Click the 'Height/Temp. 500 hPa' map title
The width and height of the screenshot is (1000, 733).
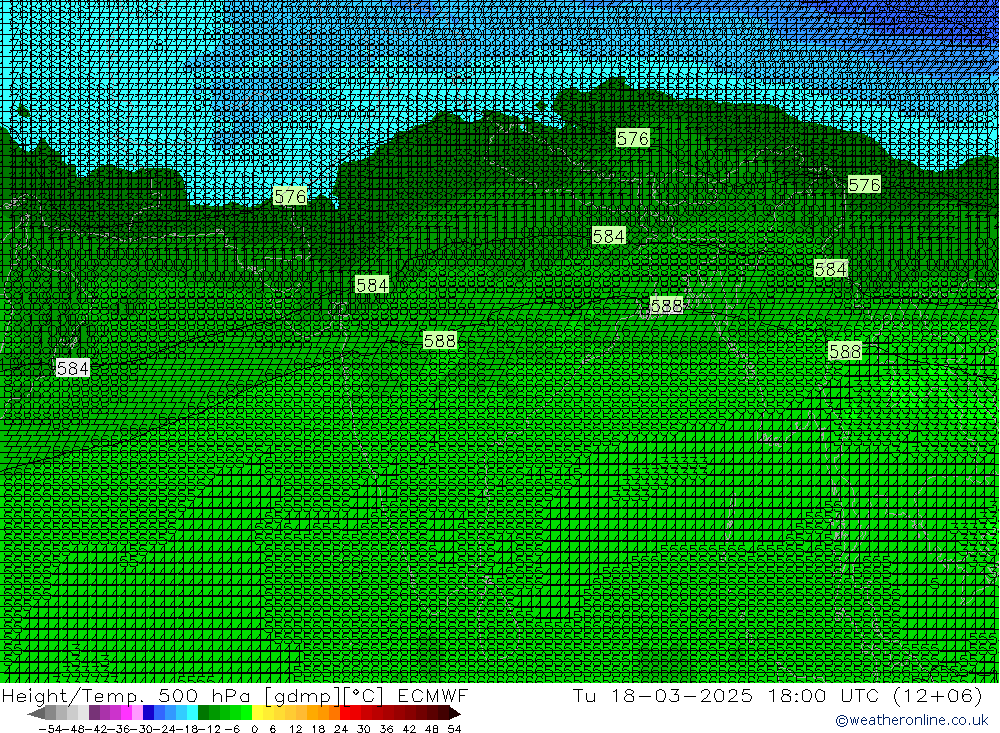click(126, 695)
